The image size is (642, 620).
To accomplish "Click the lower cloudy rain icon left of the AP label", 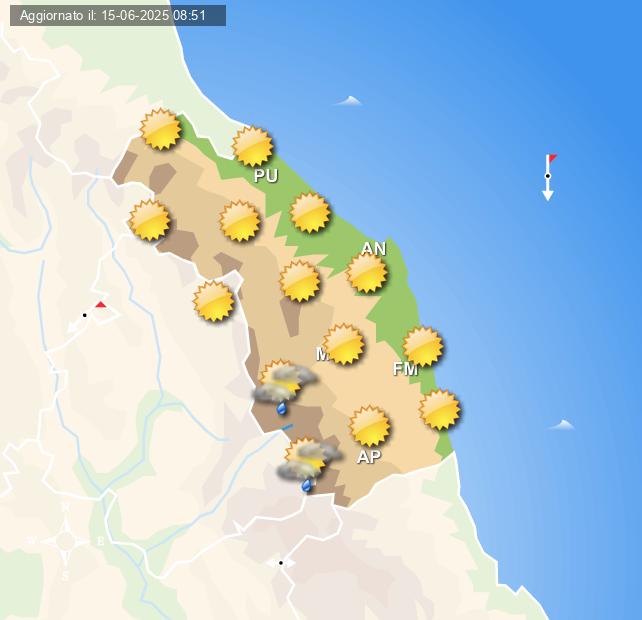I will (x=309, y=465).
